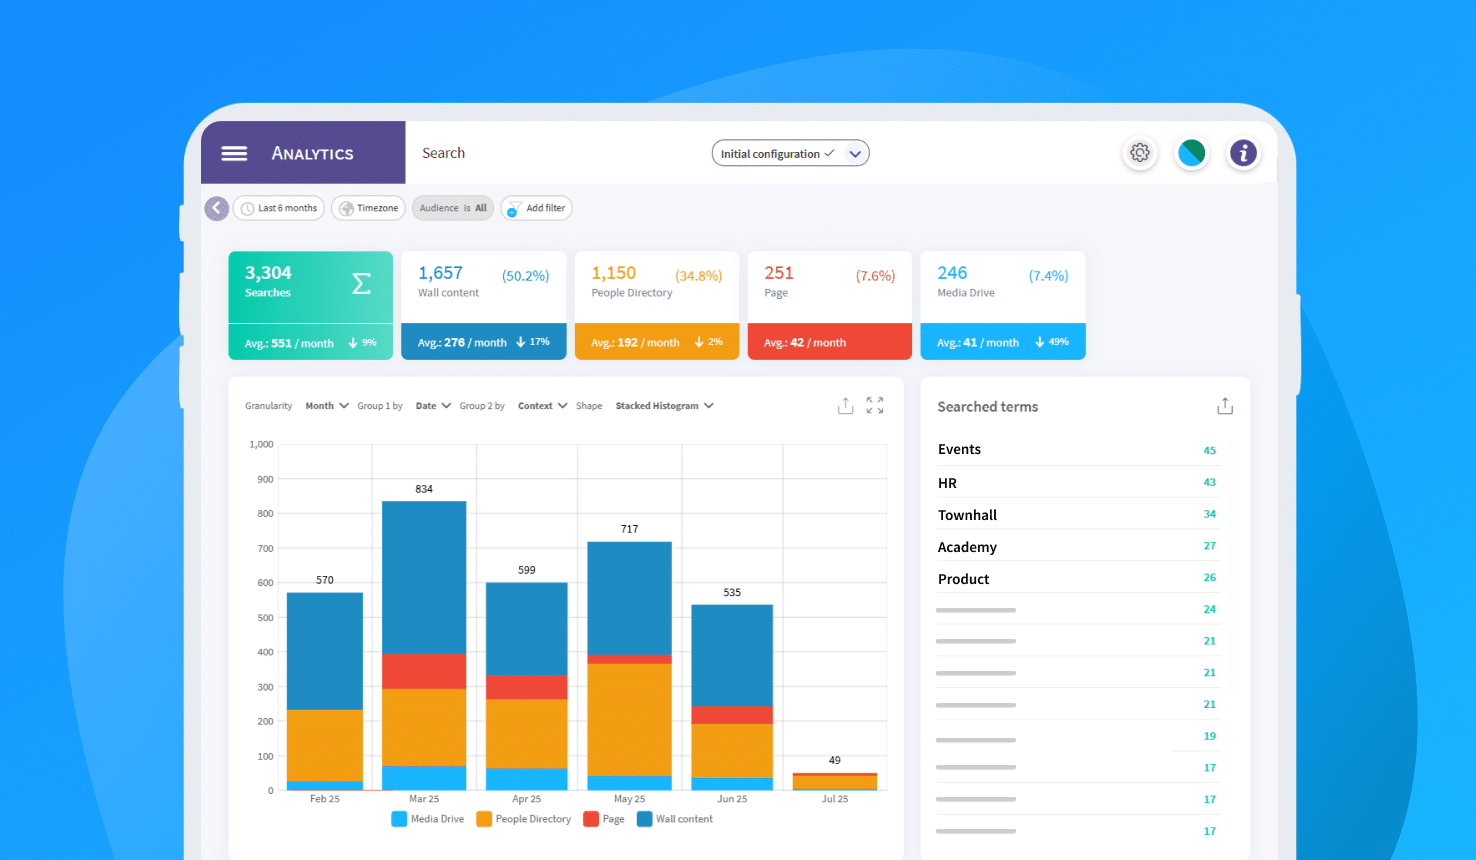Click the May 25 bar labeled 717
This screenshot has width=1476, height=860.
coord(629,666)
